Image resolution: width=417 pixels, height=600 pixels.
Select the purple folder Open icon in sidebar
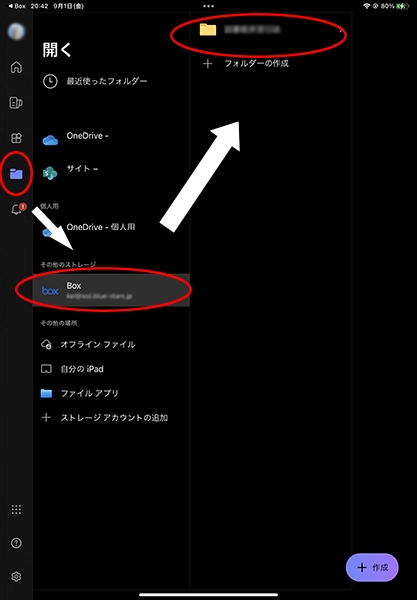[16, 174]
